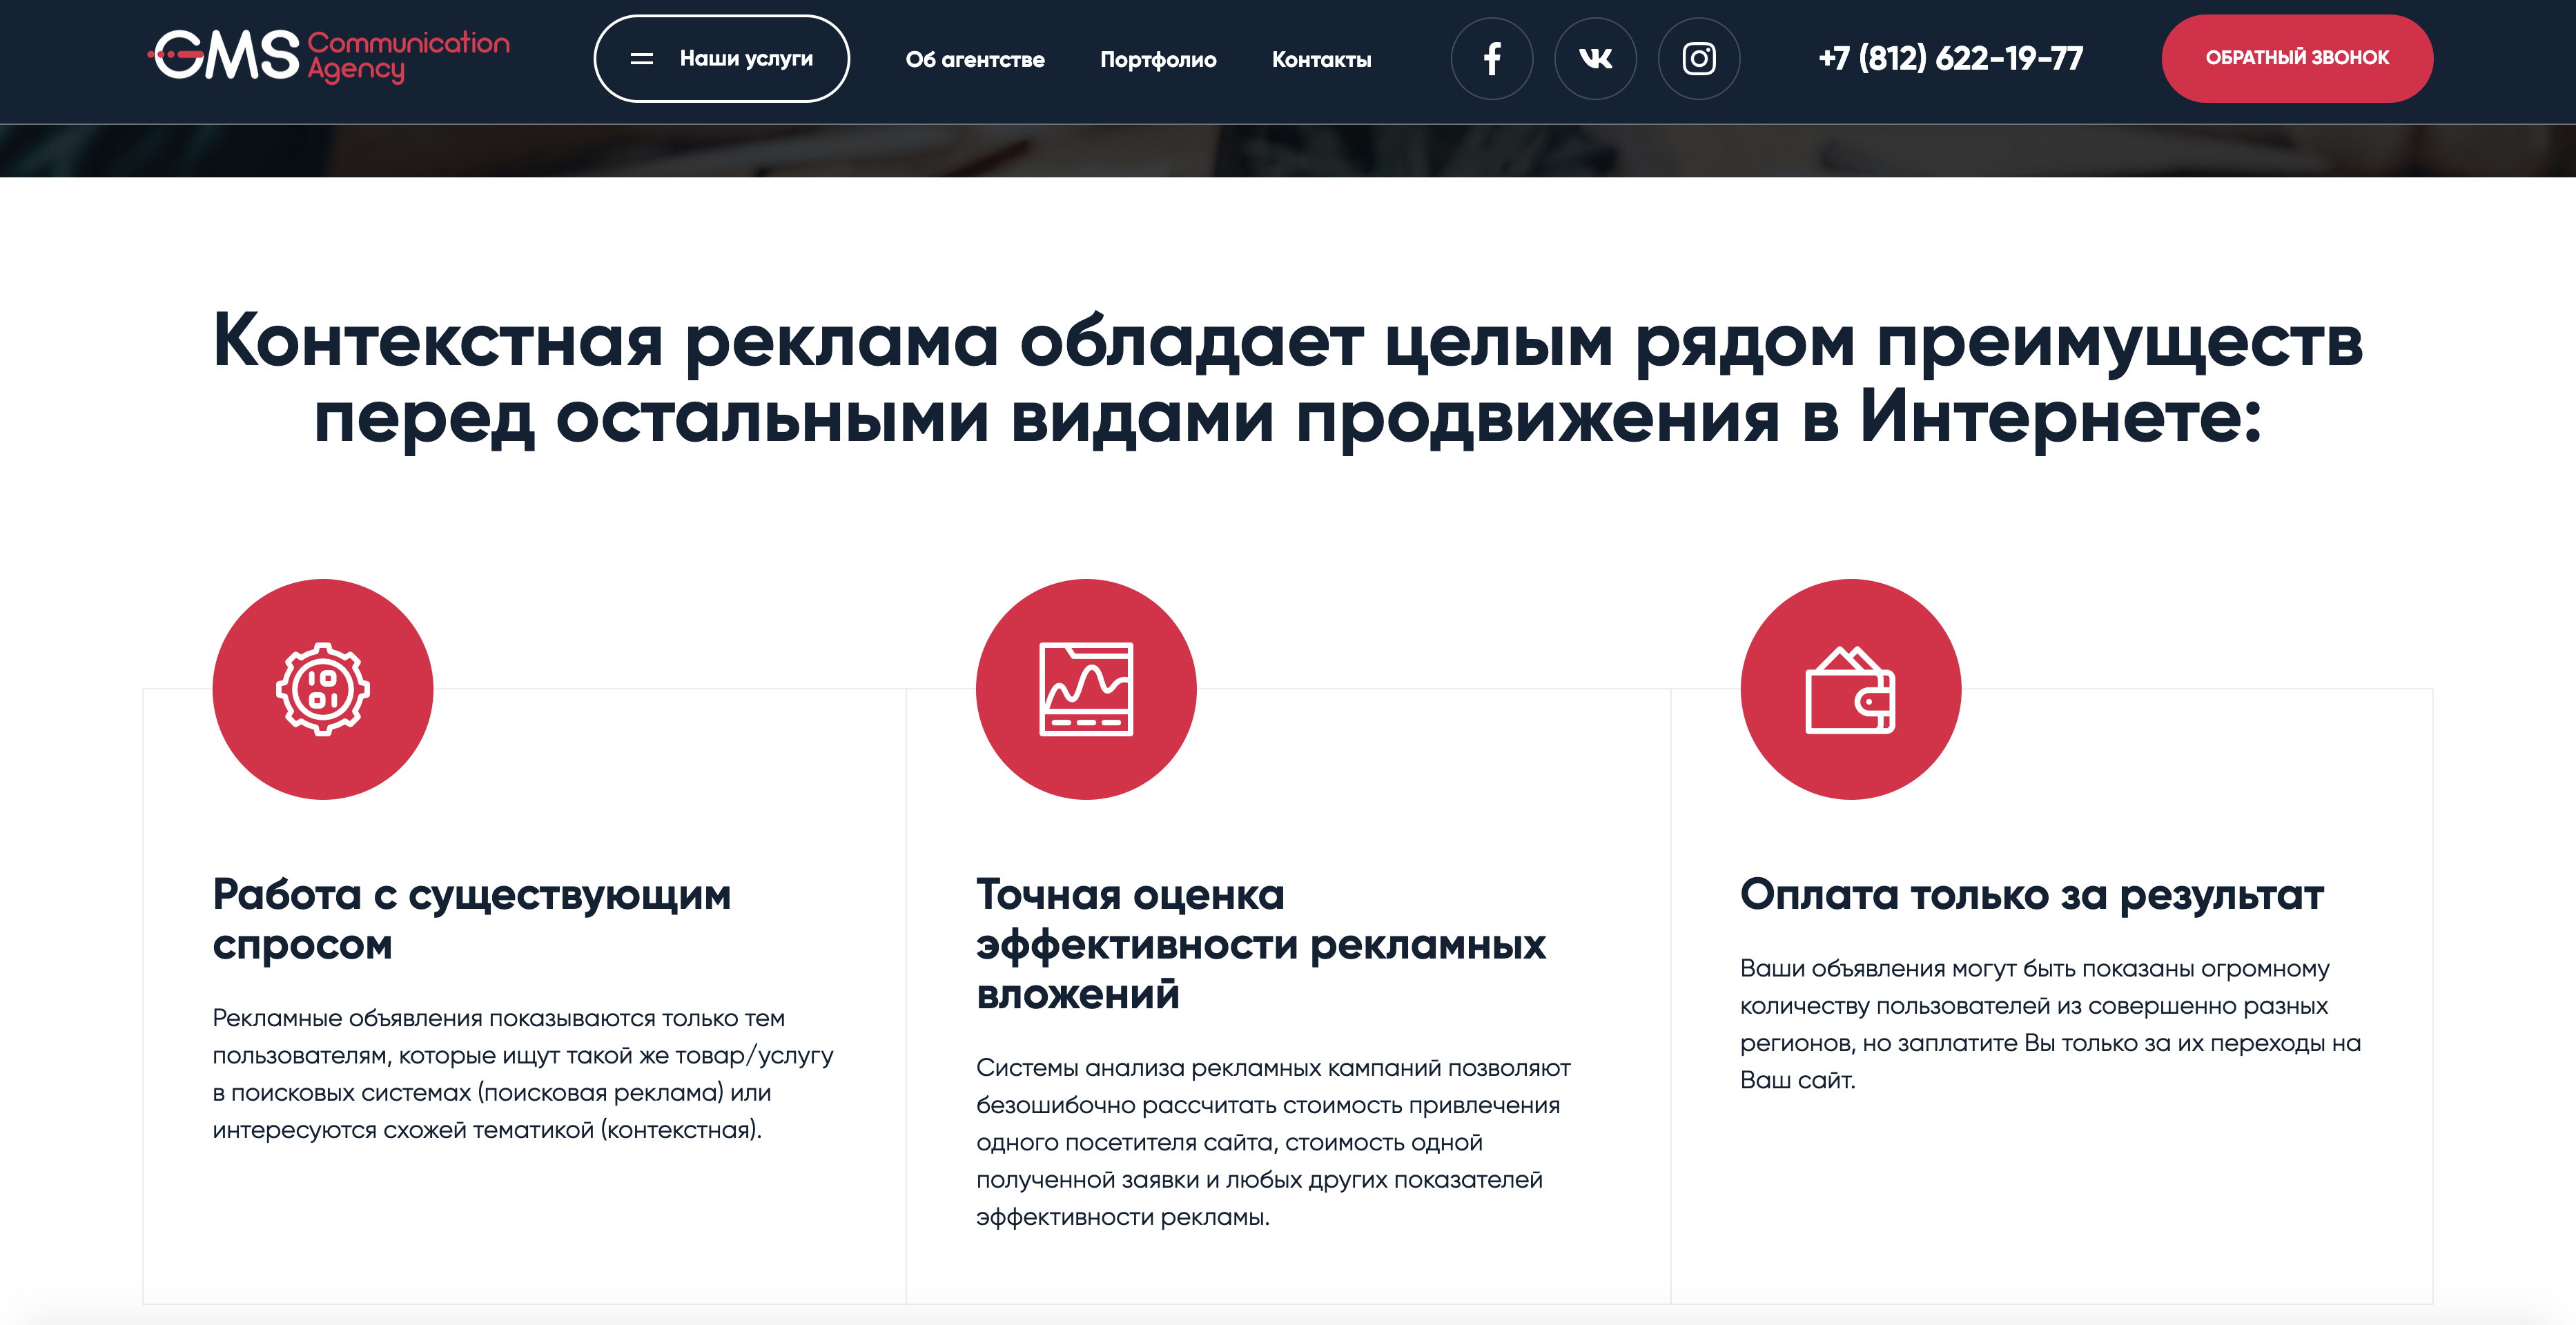Click the CMS Communication Agency logo

329,57
